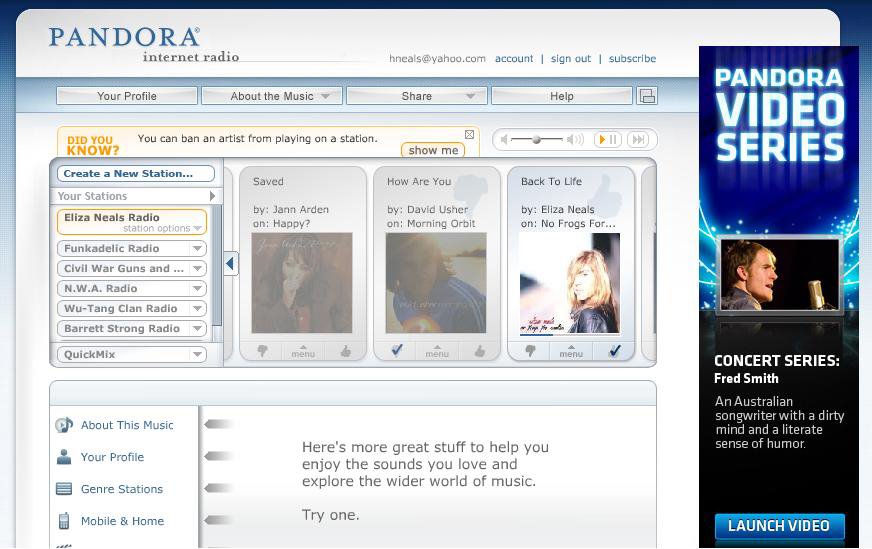Click the Back To Life song title
This screenshot has height=549, width=872.
(551, 181)
